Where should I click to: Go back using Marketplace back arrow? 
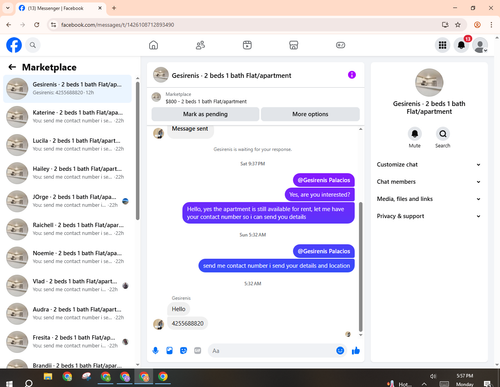pyautogui.click(x=12, y=67)
